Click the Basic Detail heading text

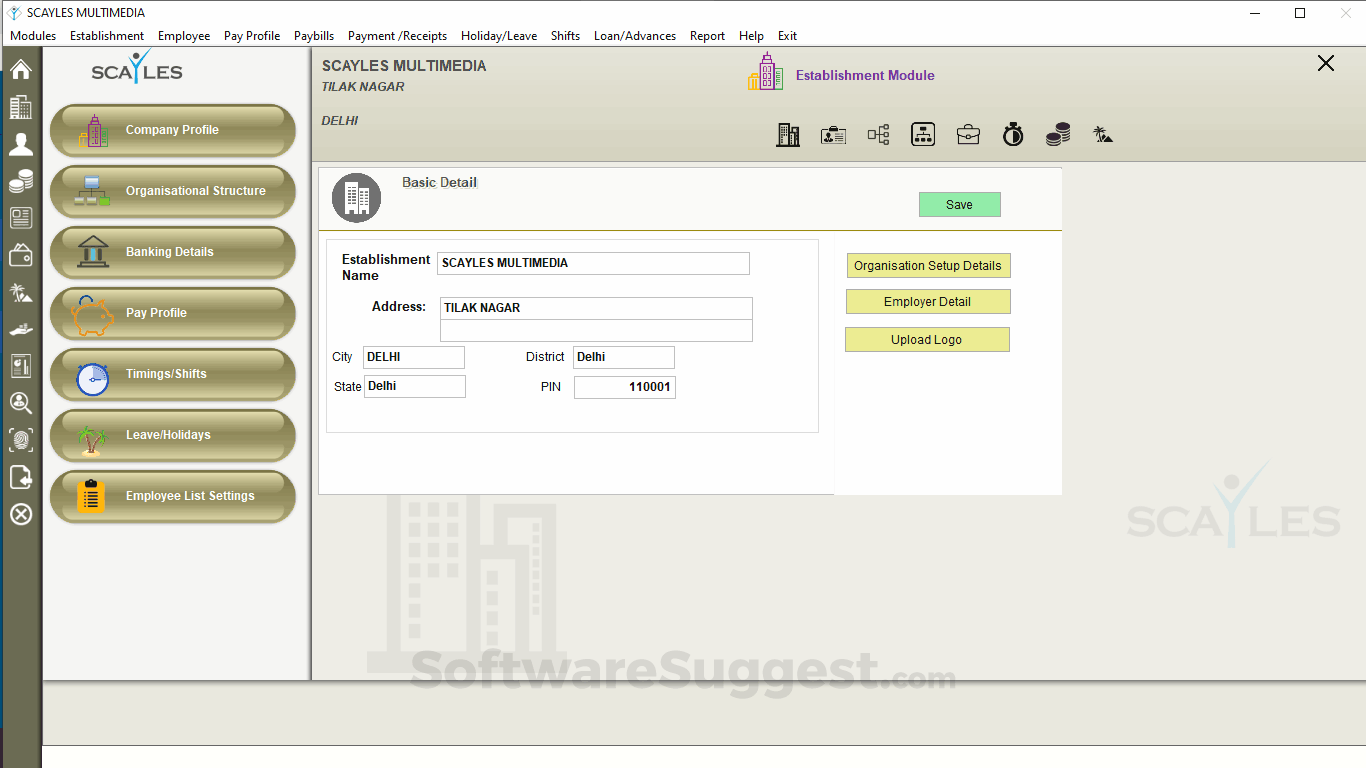[x=439, y=182]
